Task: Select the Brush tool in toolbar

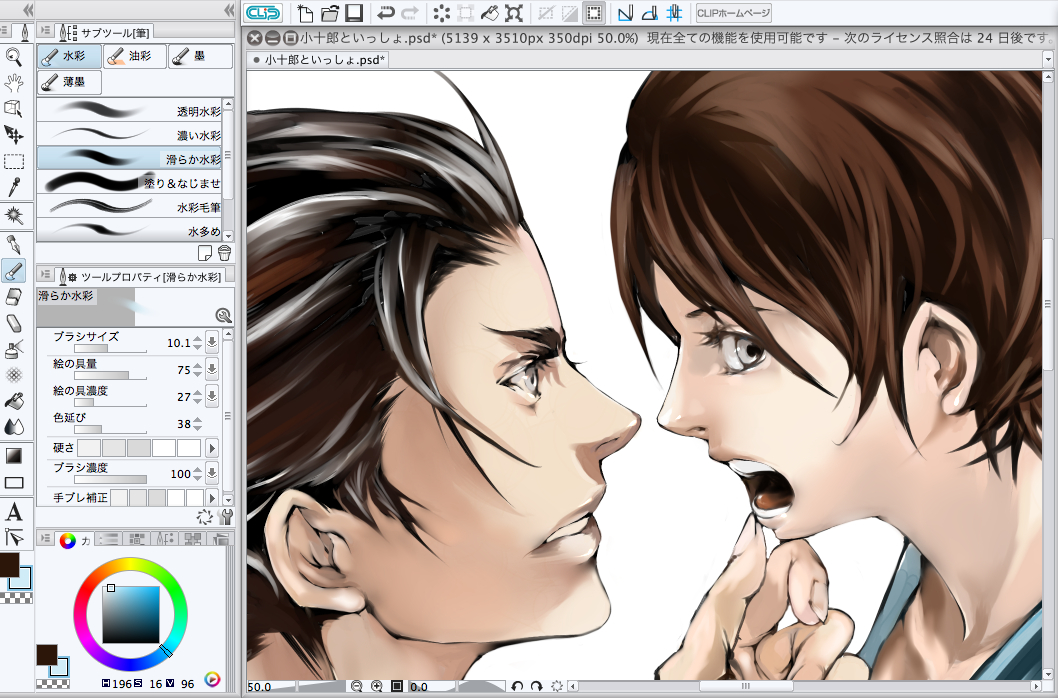Action: pos(13,271)
